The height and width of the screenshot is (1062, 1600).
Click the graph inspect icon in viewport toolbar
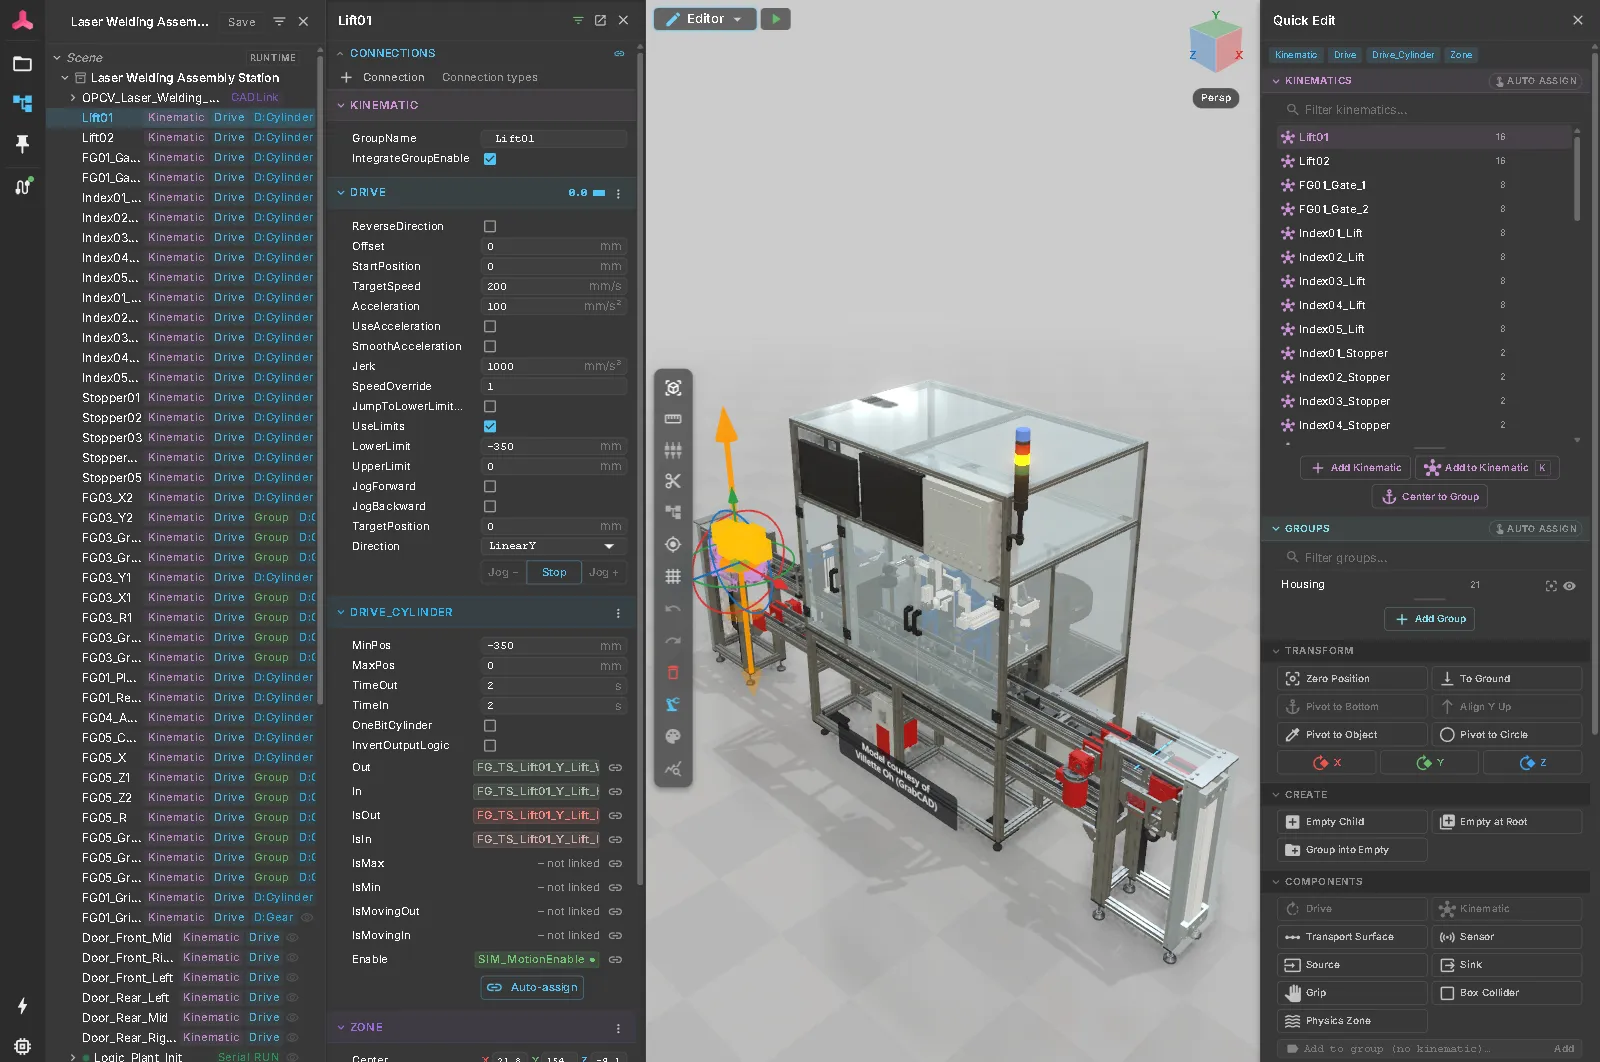click(x=673, y=768)
